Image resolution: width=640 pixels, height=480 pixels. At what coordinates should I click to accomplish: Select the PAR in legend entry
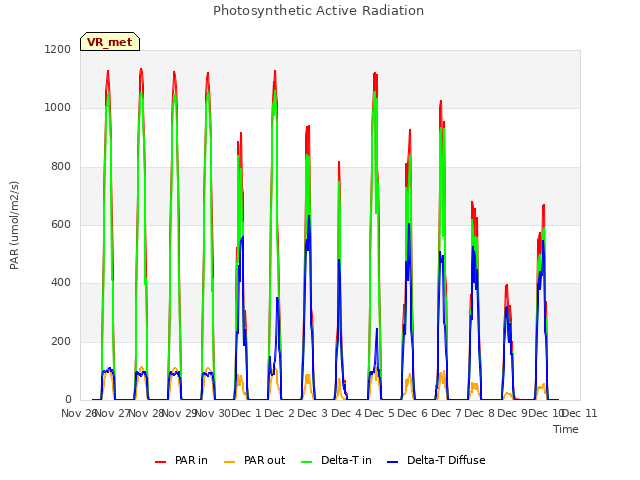[x=181, y=460]
